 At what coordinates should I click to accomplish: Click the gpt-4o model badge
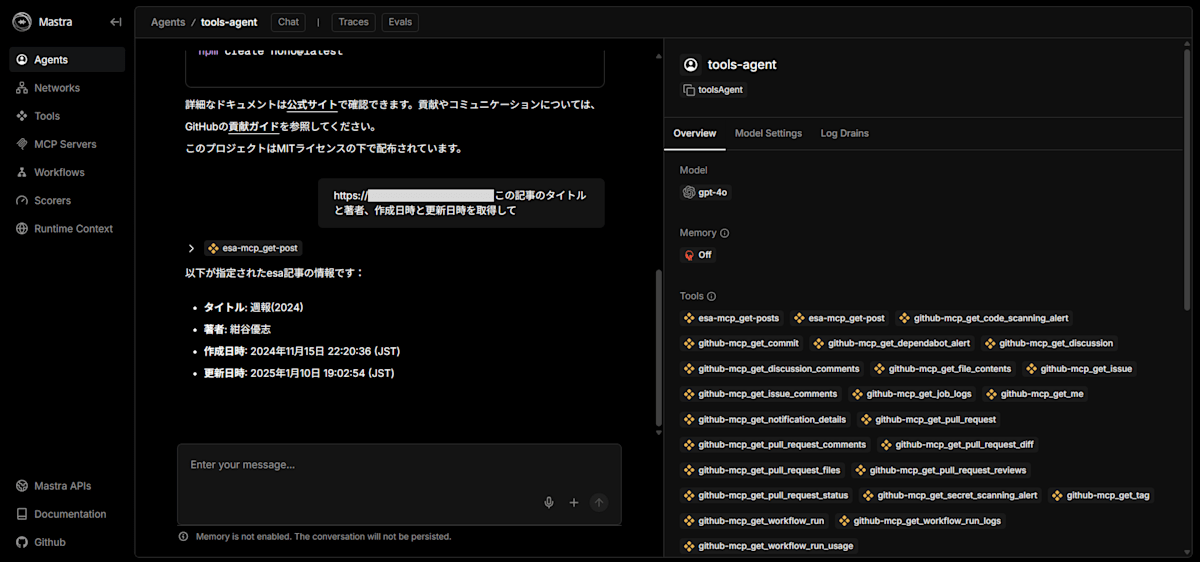coord(706,192)
